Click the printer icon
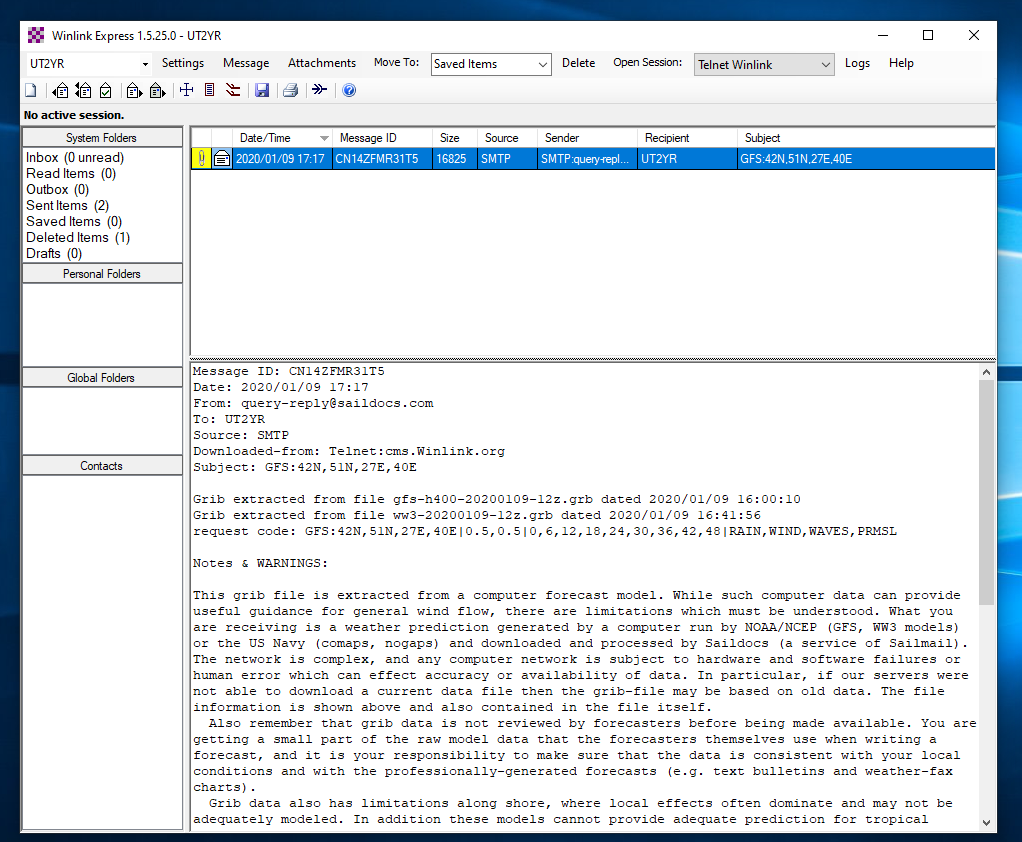This screenshot has width=1022, height=842. pyautogui.click(x=291, y=91)
